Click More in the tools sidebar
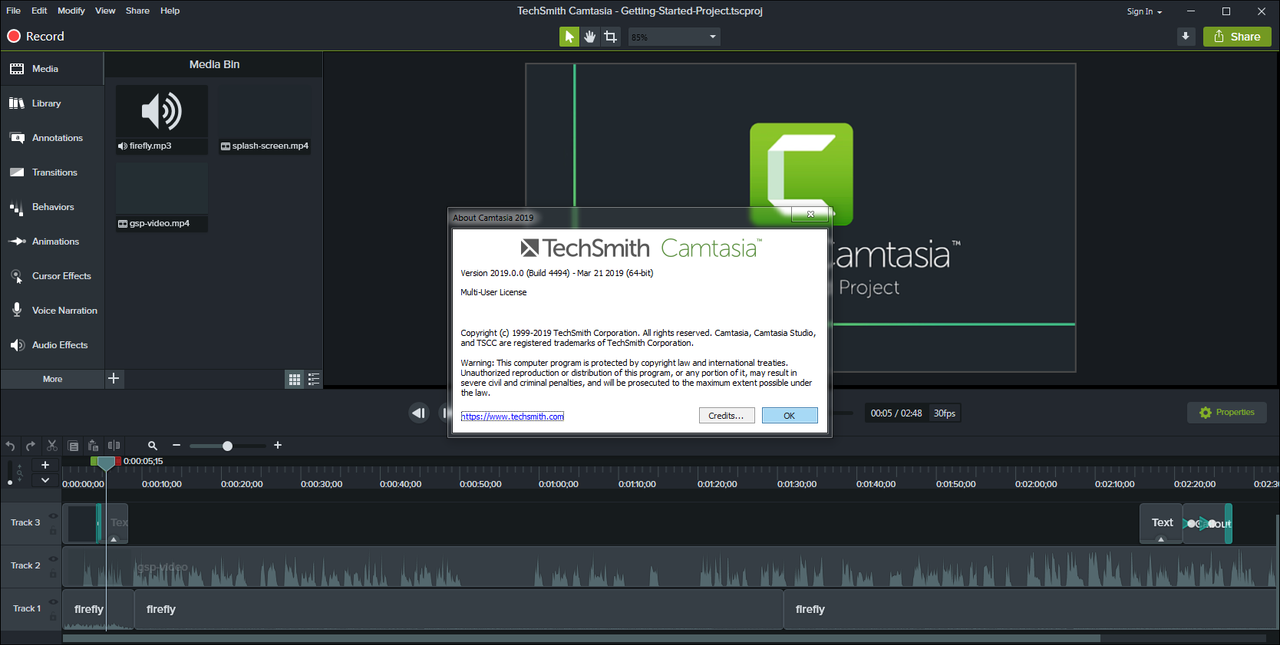Screen dimensions: 1280x645 52,379
